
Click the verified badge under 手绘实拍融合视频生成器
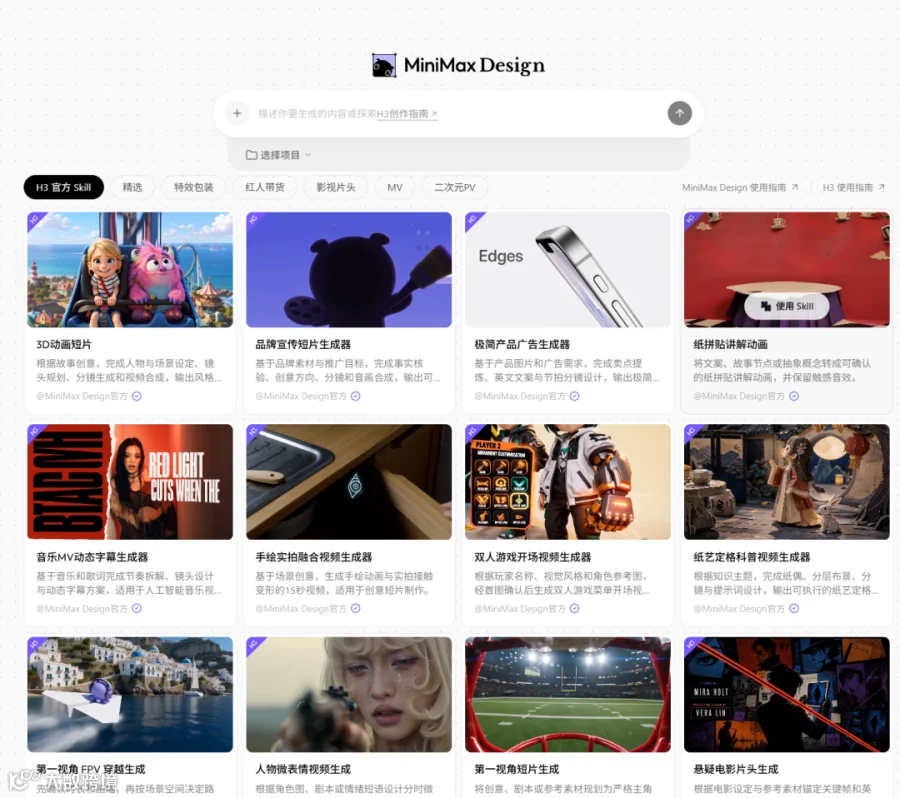pyautogui.click(x=356, y=609)
